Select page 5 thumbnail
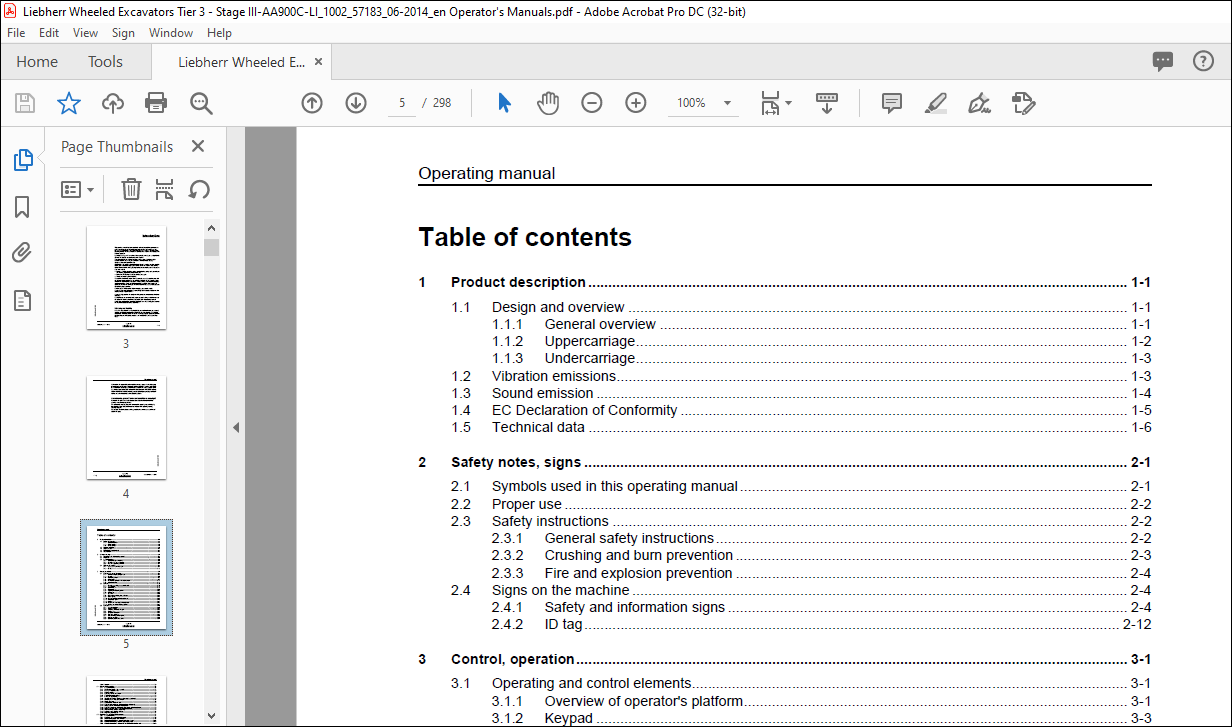Screen dimensions: 1232x727 pos(126,577)
